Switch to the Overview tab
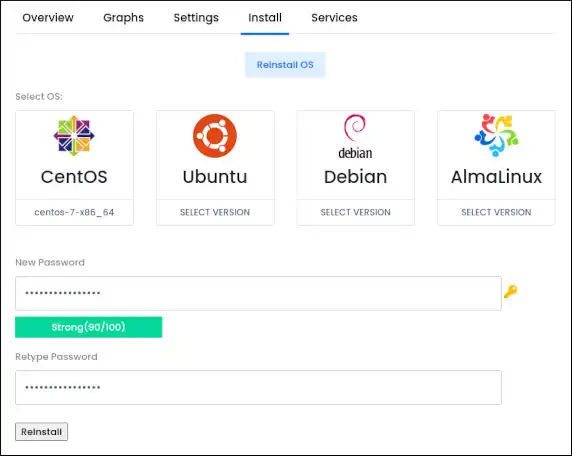572x456 pixels. click(48, 18)
